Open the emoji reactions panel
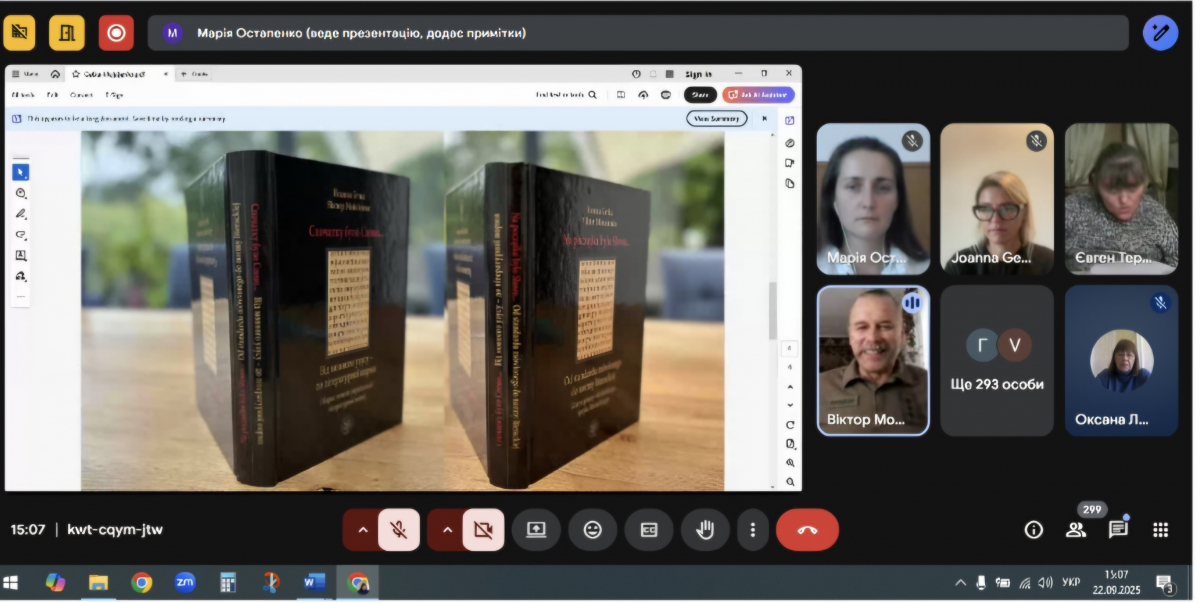 [x=593, y=530]
